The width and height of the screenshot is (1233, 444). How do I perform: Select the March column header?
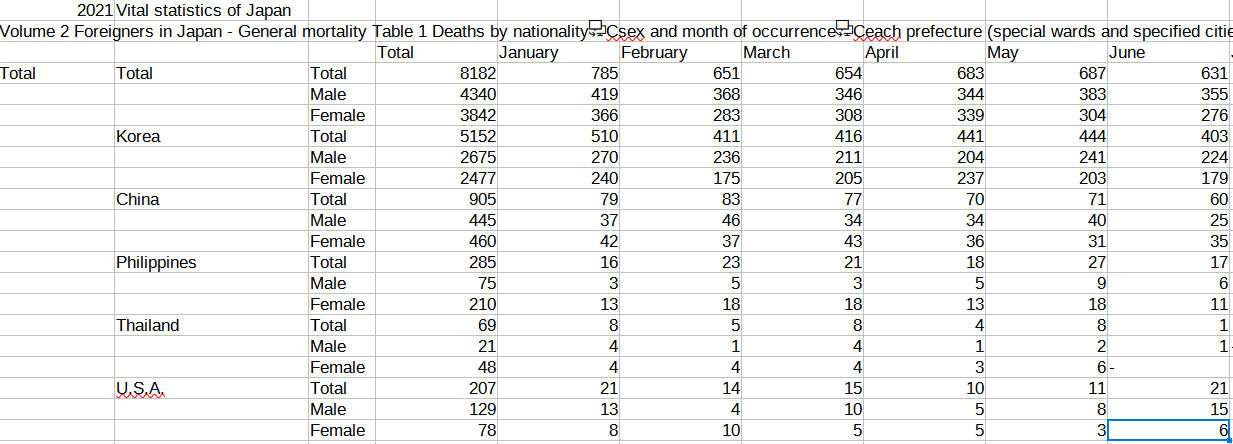click(x=801, y=52)
